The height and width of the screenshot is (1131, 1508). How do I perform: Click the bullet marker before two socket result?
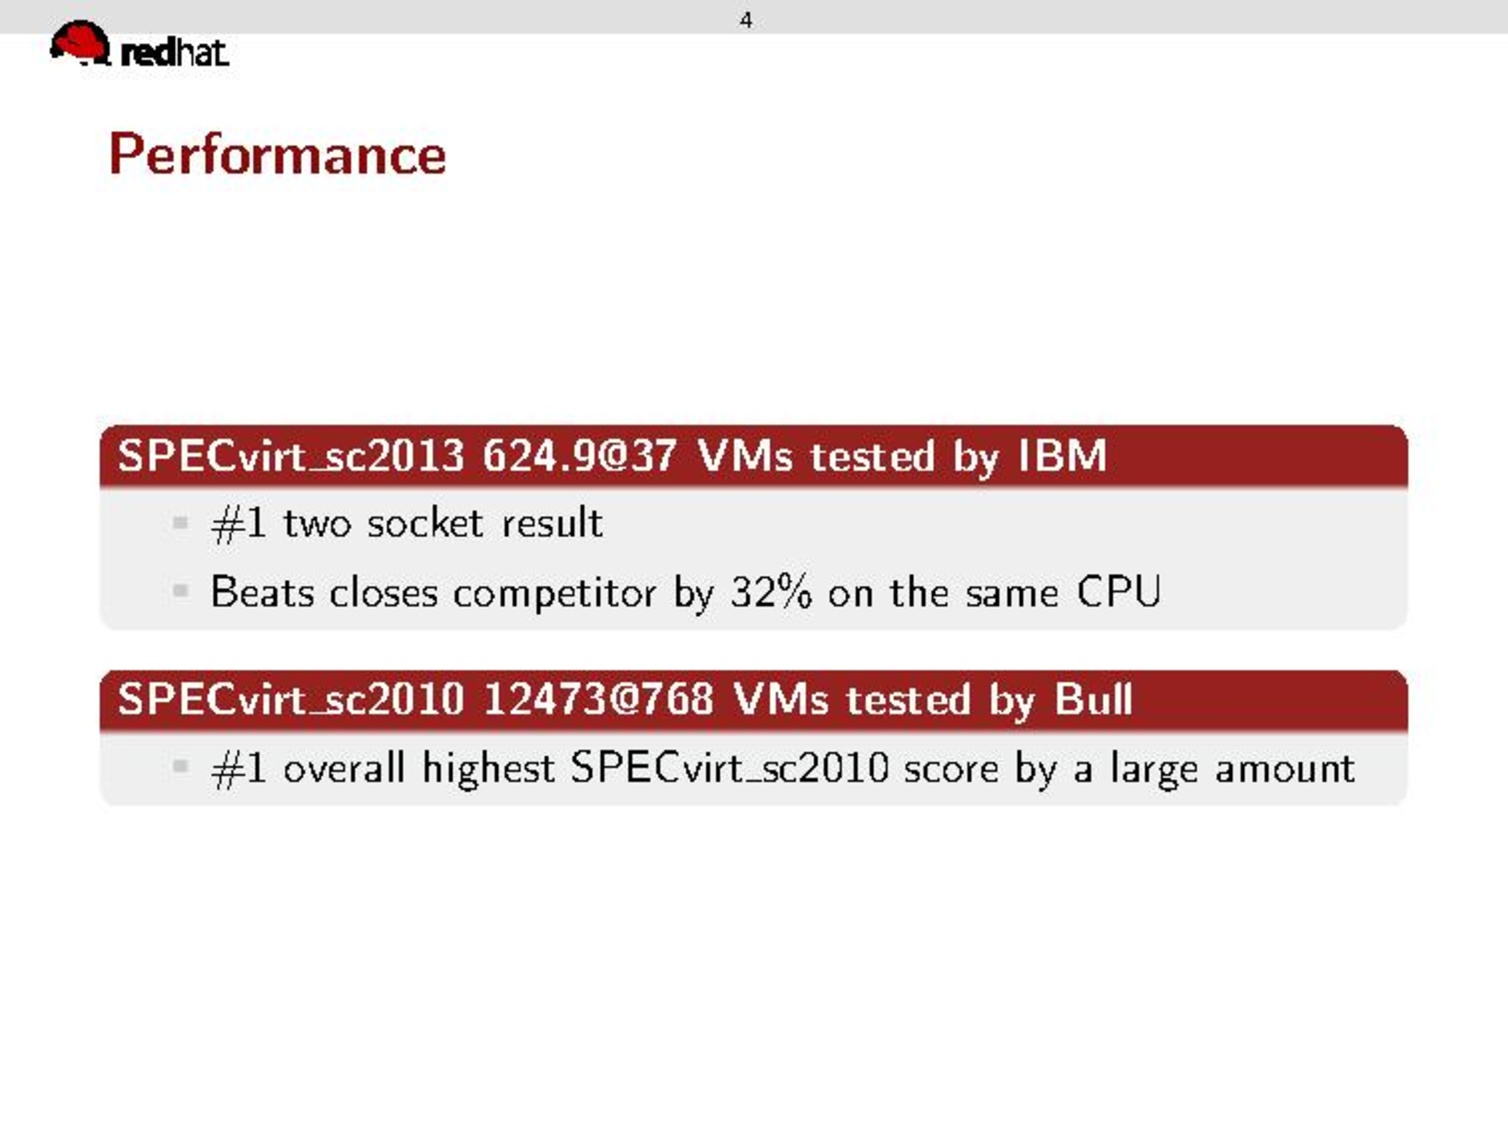coord(180,523)
